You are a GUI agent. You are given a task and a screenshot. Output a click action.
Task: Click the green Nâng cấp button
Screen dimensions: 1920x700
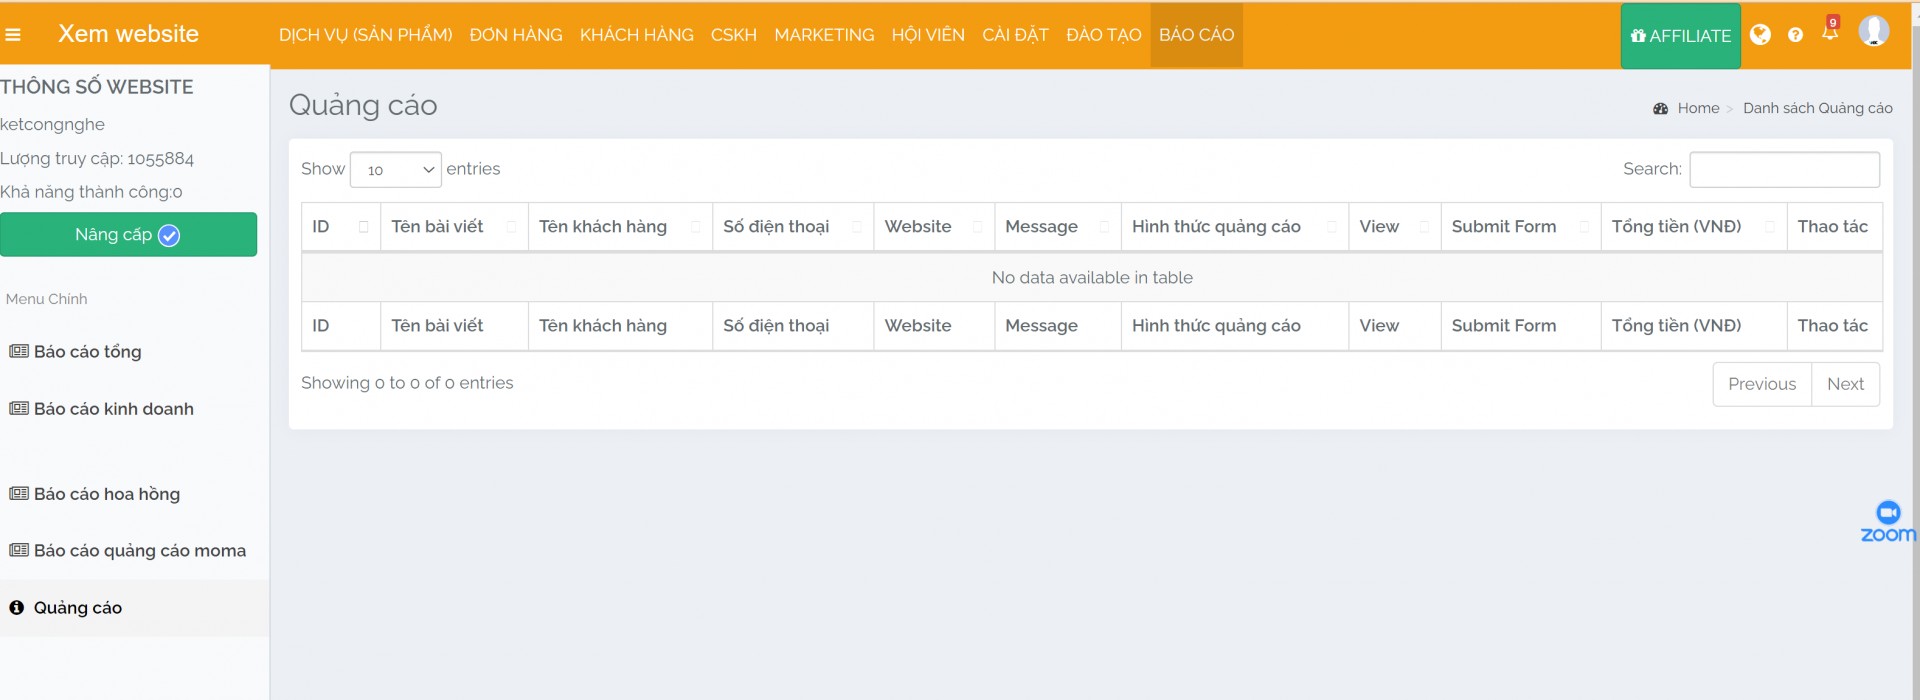[128, 235]
